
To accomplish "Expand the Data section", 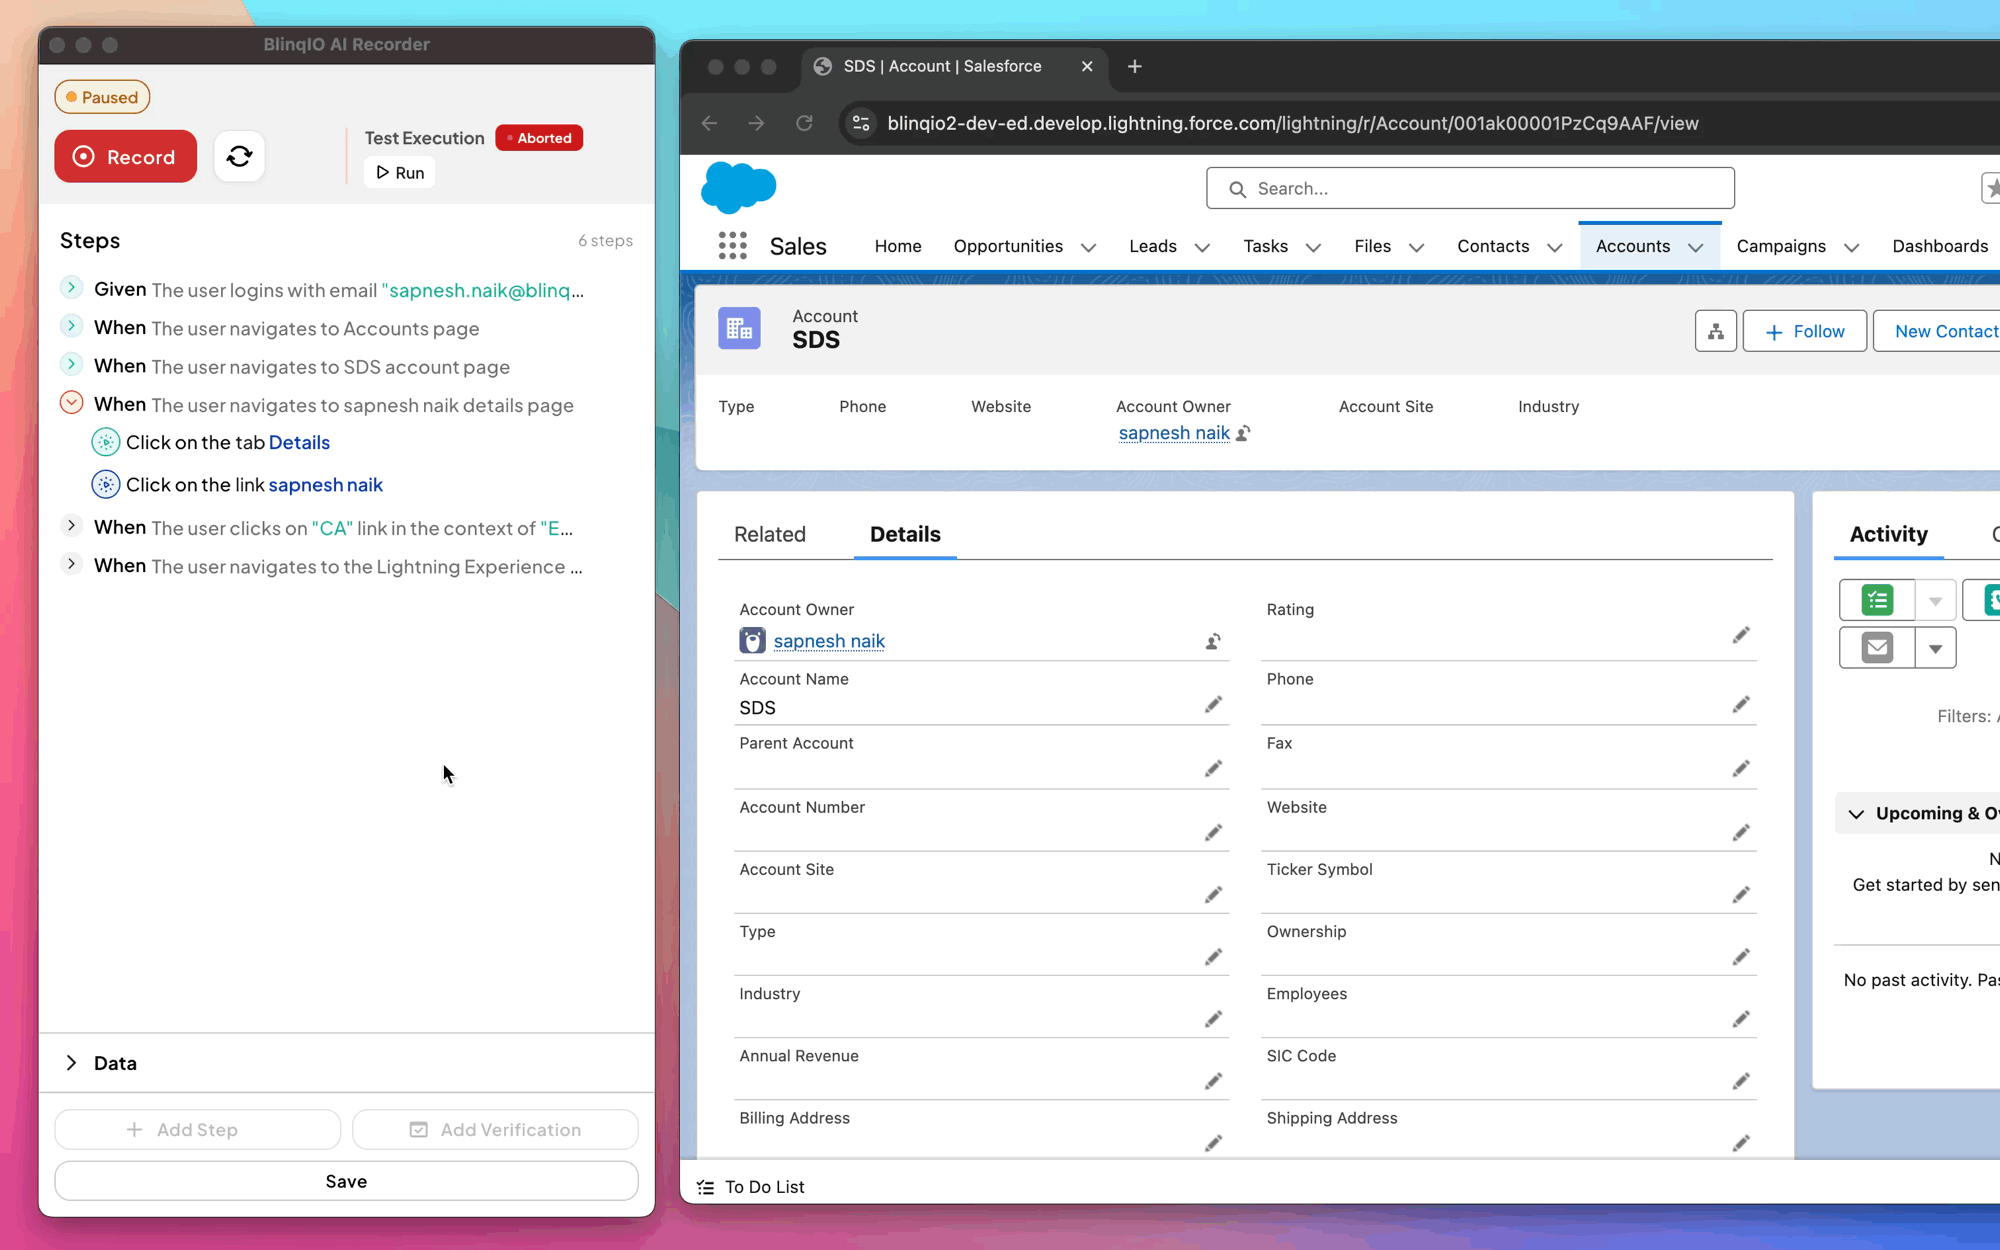I will click(x=71, y=1063).
